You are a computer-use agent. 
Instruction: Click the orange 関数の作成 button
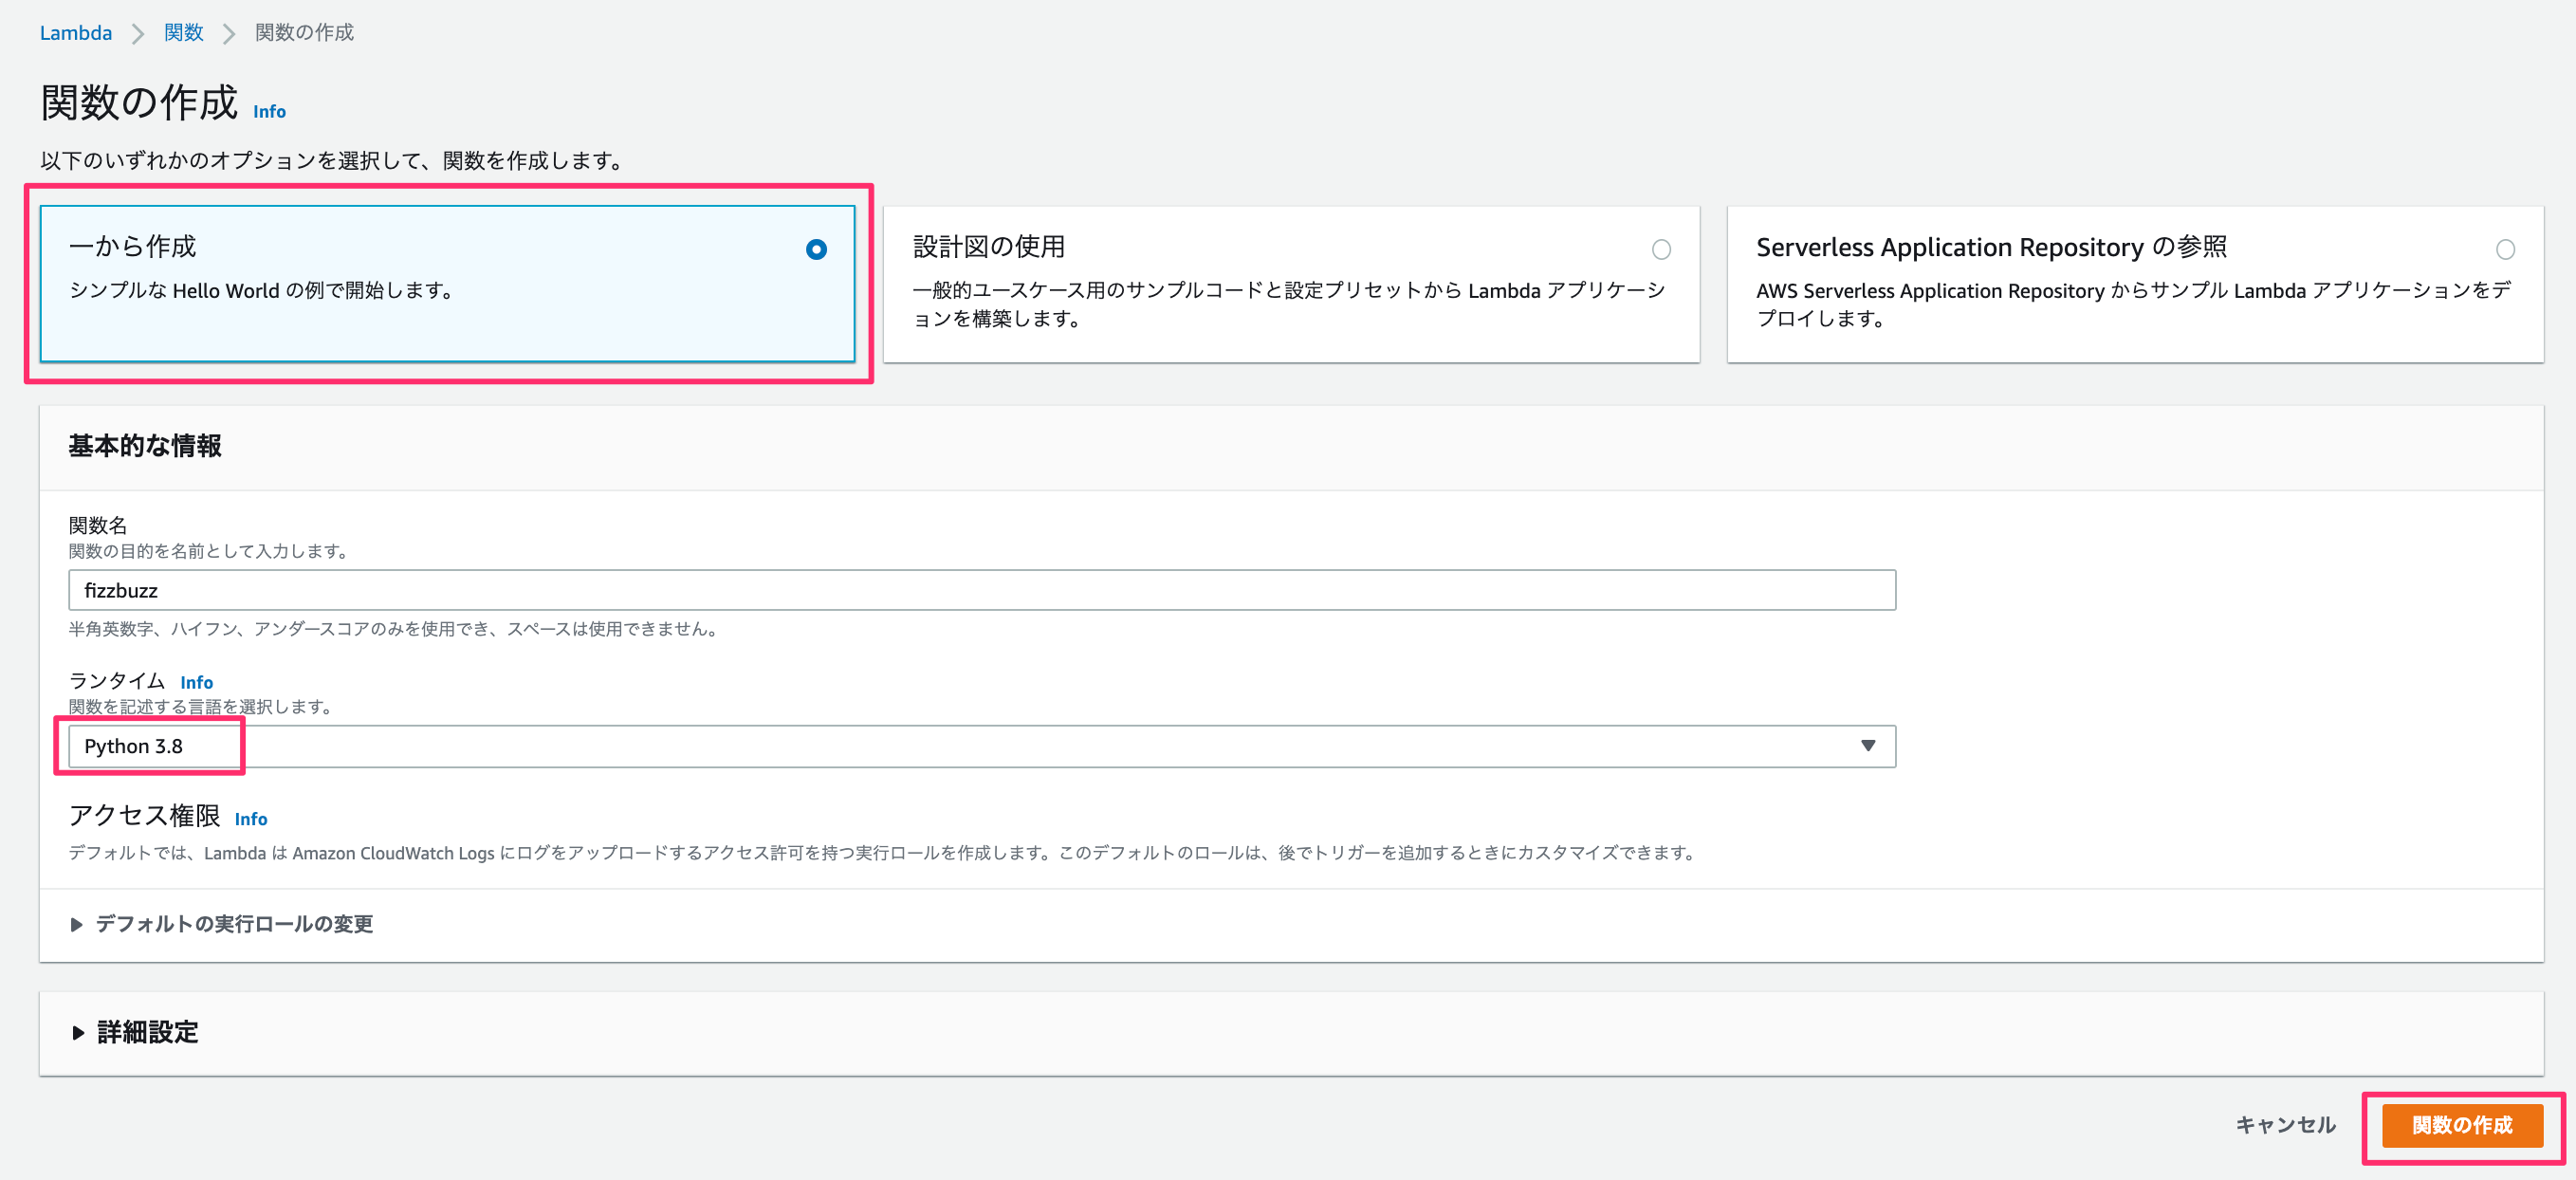(2462, 1125)
